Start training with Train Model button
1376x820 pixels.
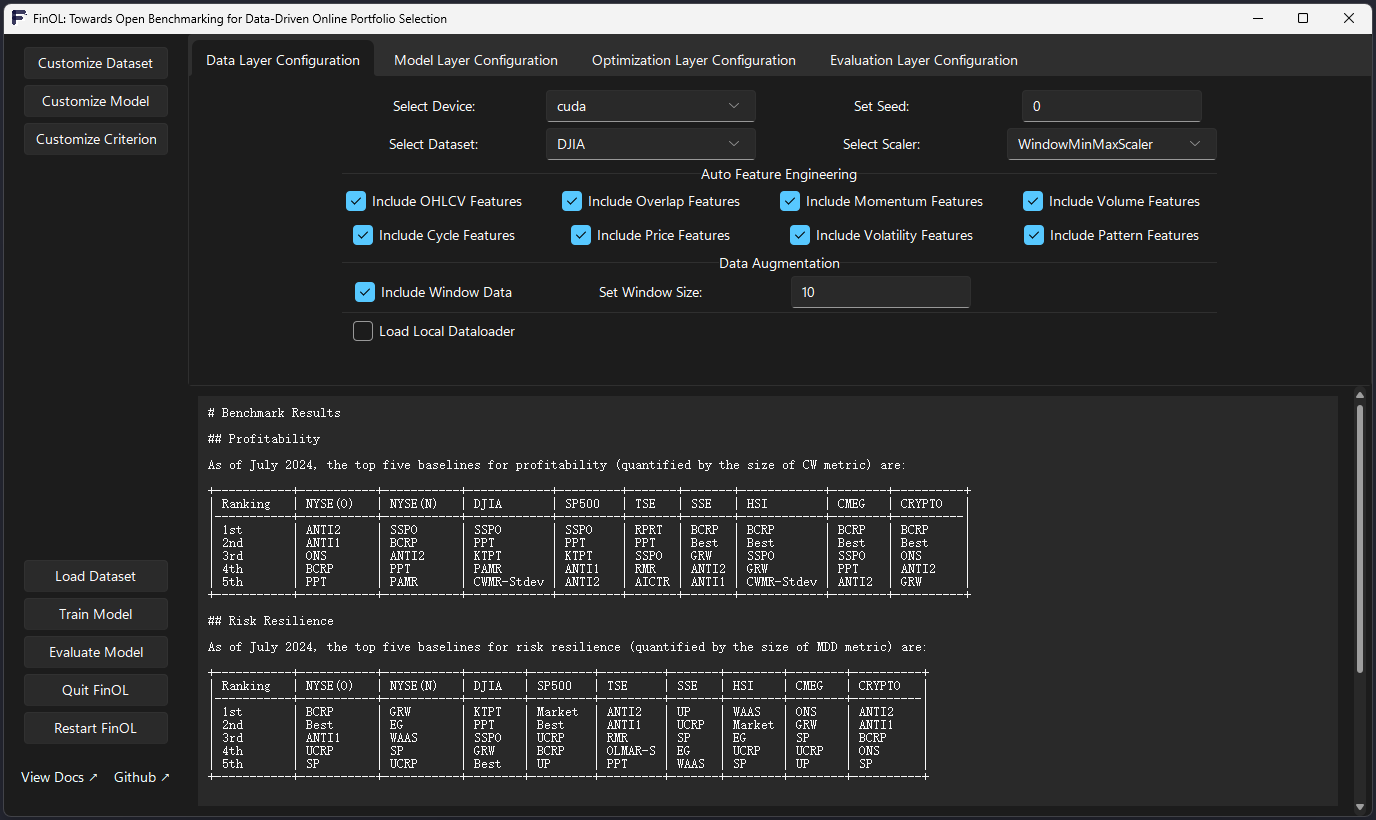point(96,614)
